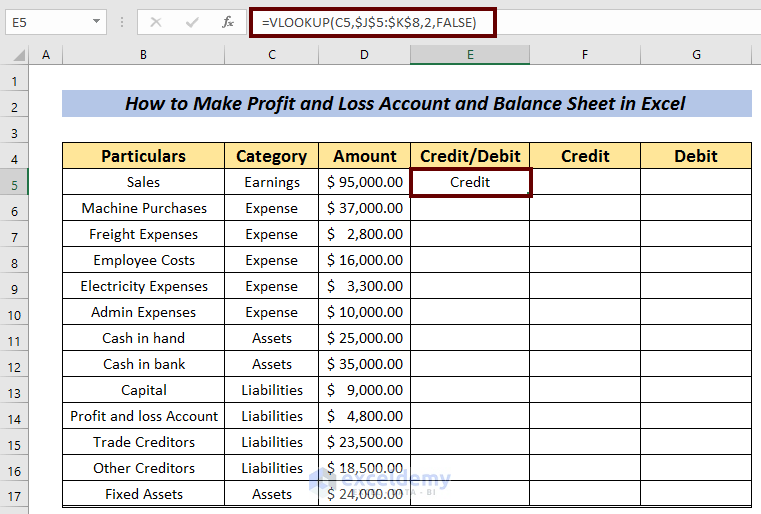This screenshot has width=761, height=514.
Task: Select the $ 95,000.00 amount cell
Action: [364, 182]
